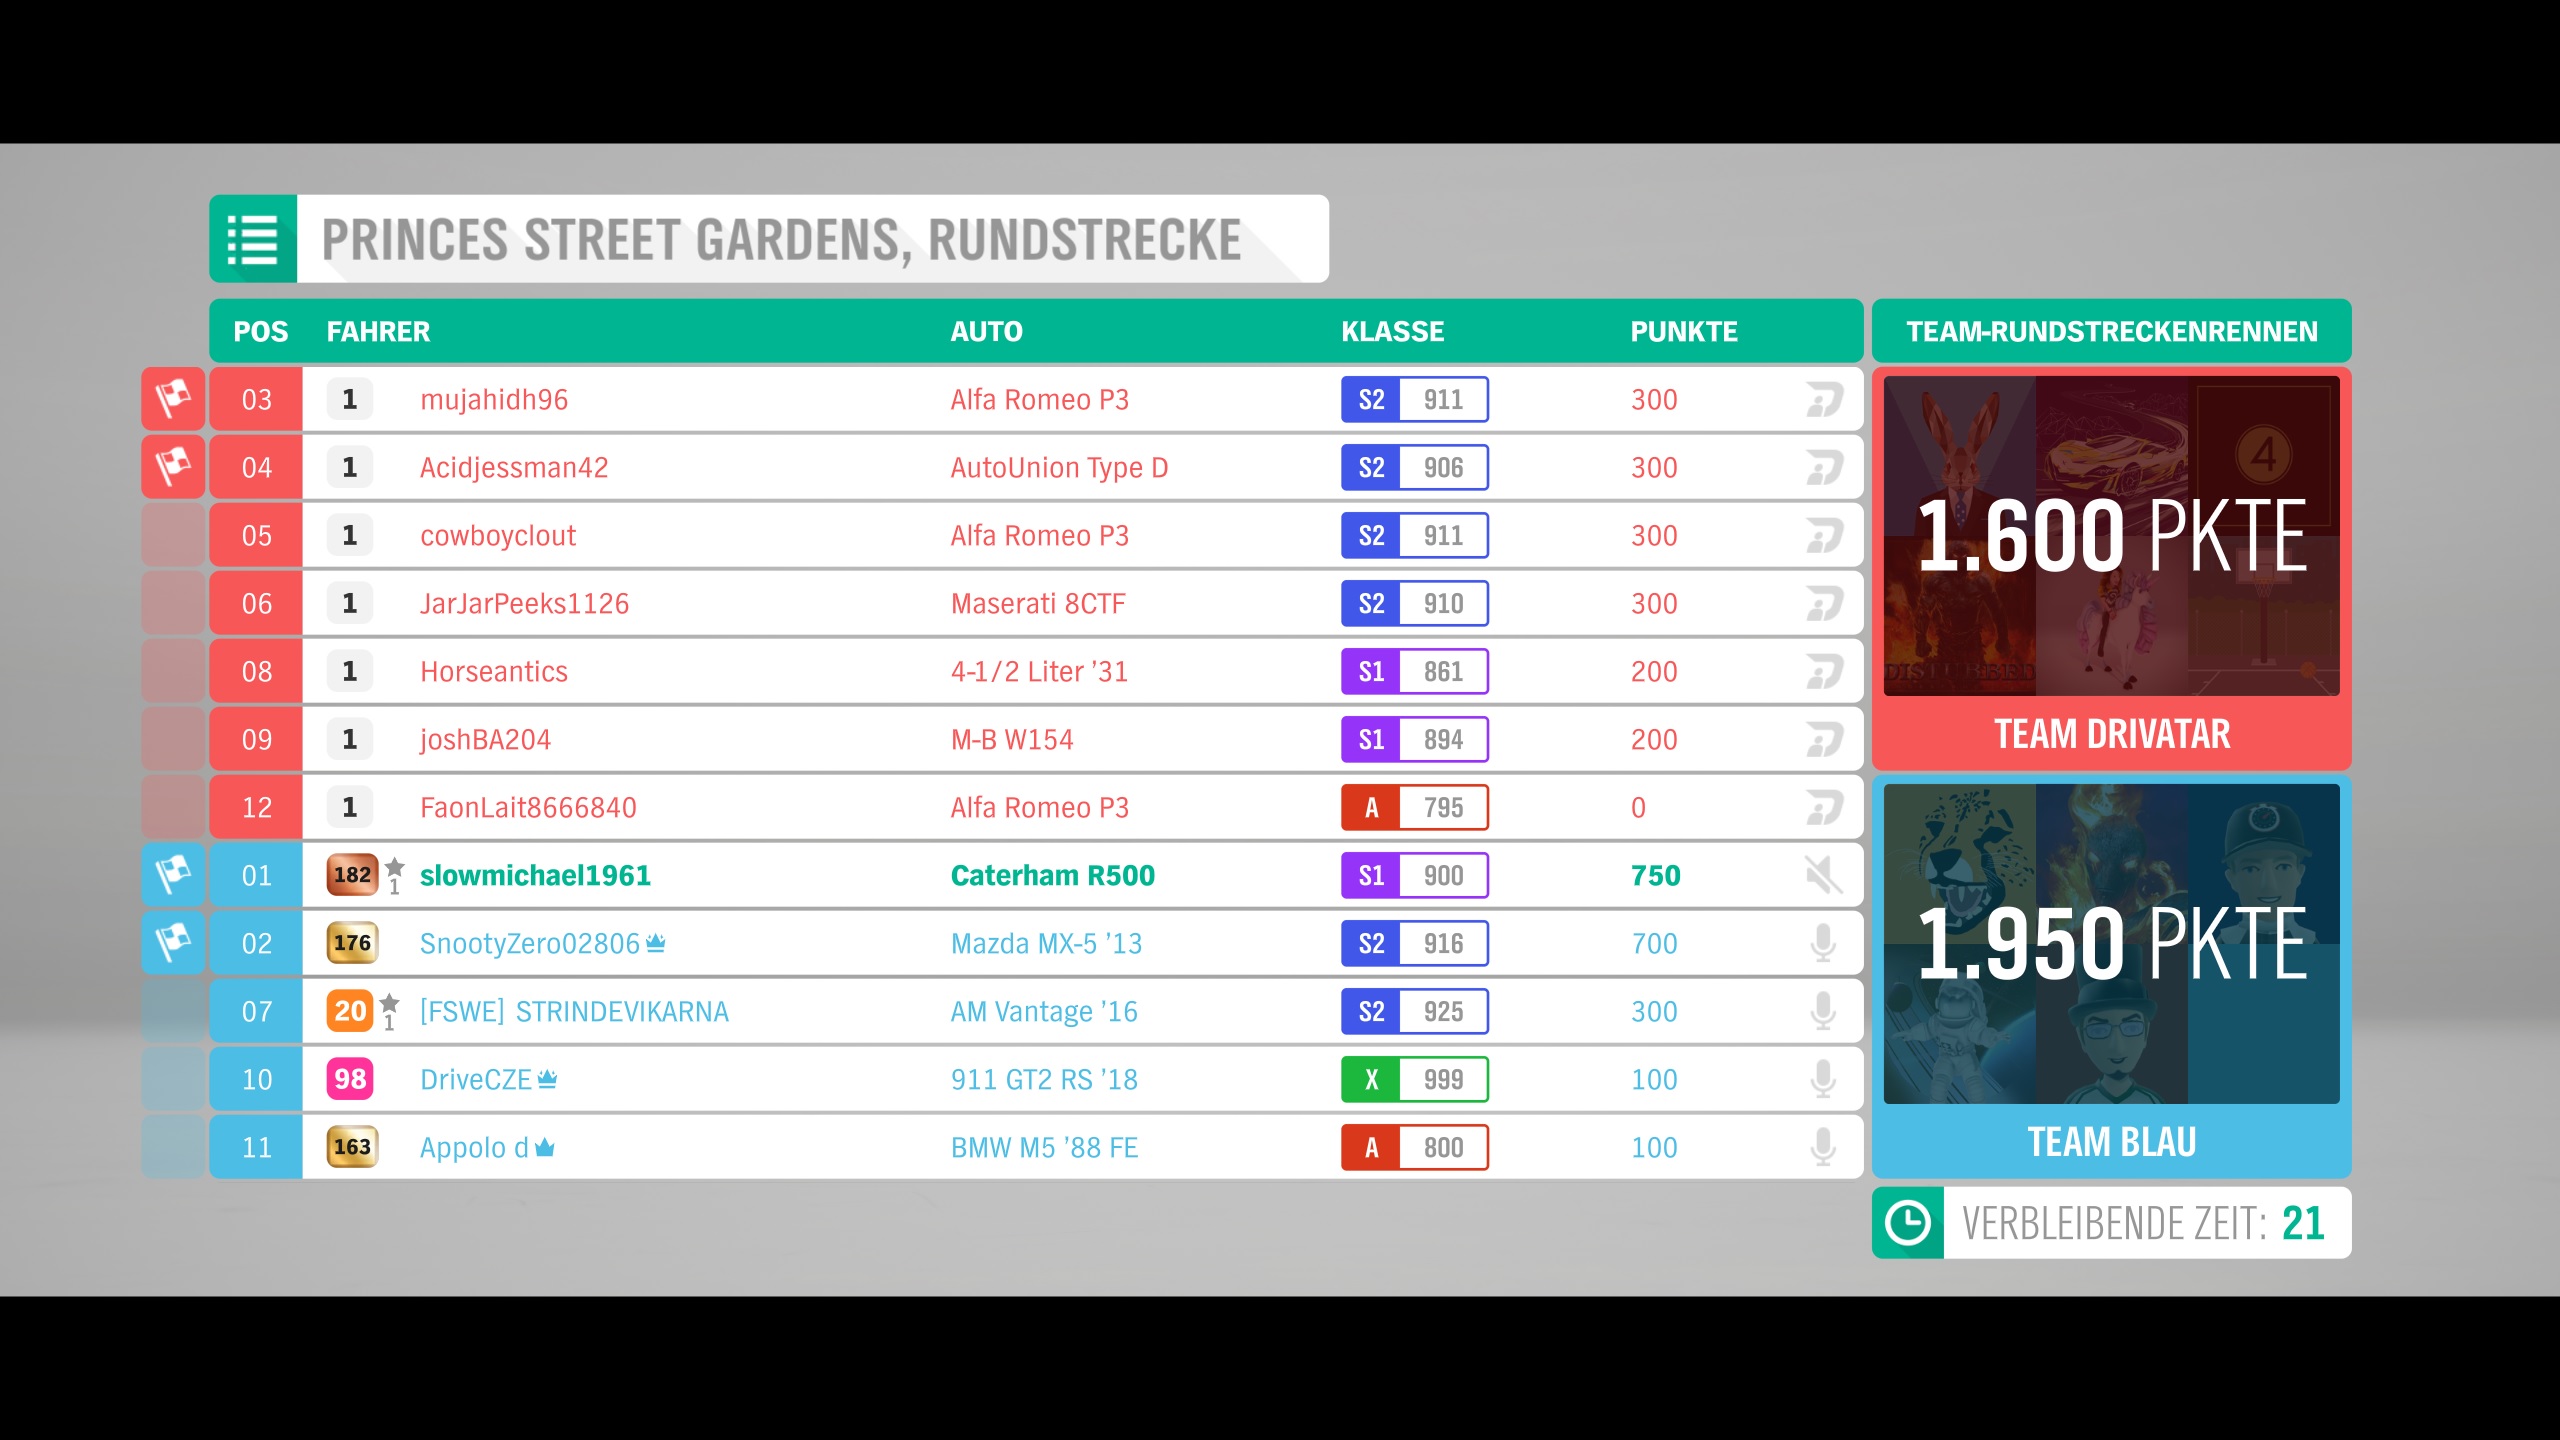Toggle the muted speaker icon for slowmichael1961
The height and width of the screenshot is (1440, 2560).
point(1823,875)
